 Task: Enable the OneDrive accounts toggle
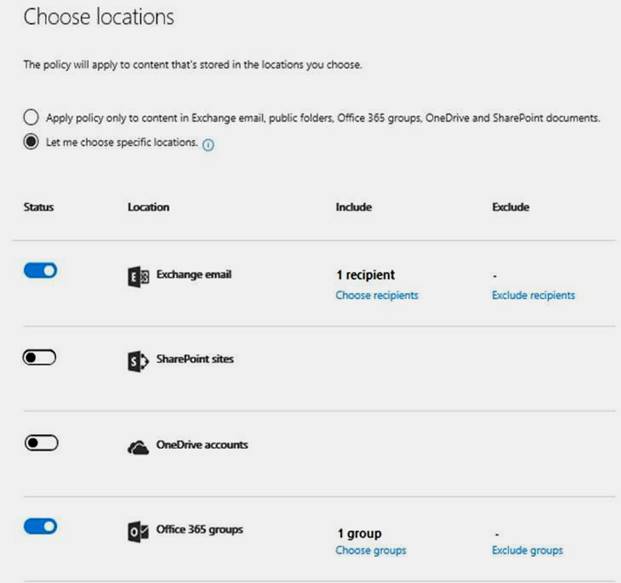coord(40,442)
